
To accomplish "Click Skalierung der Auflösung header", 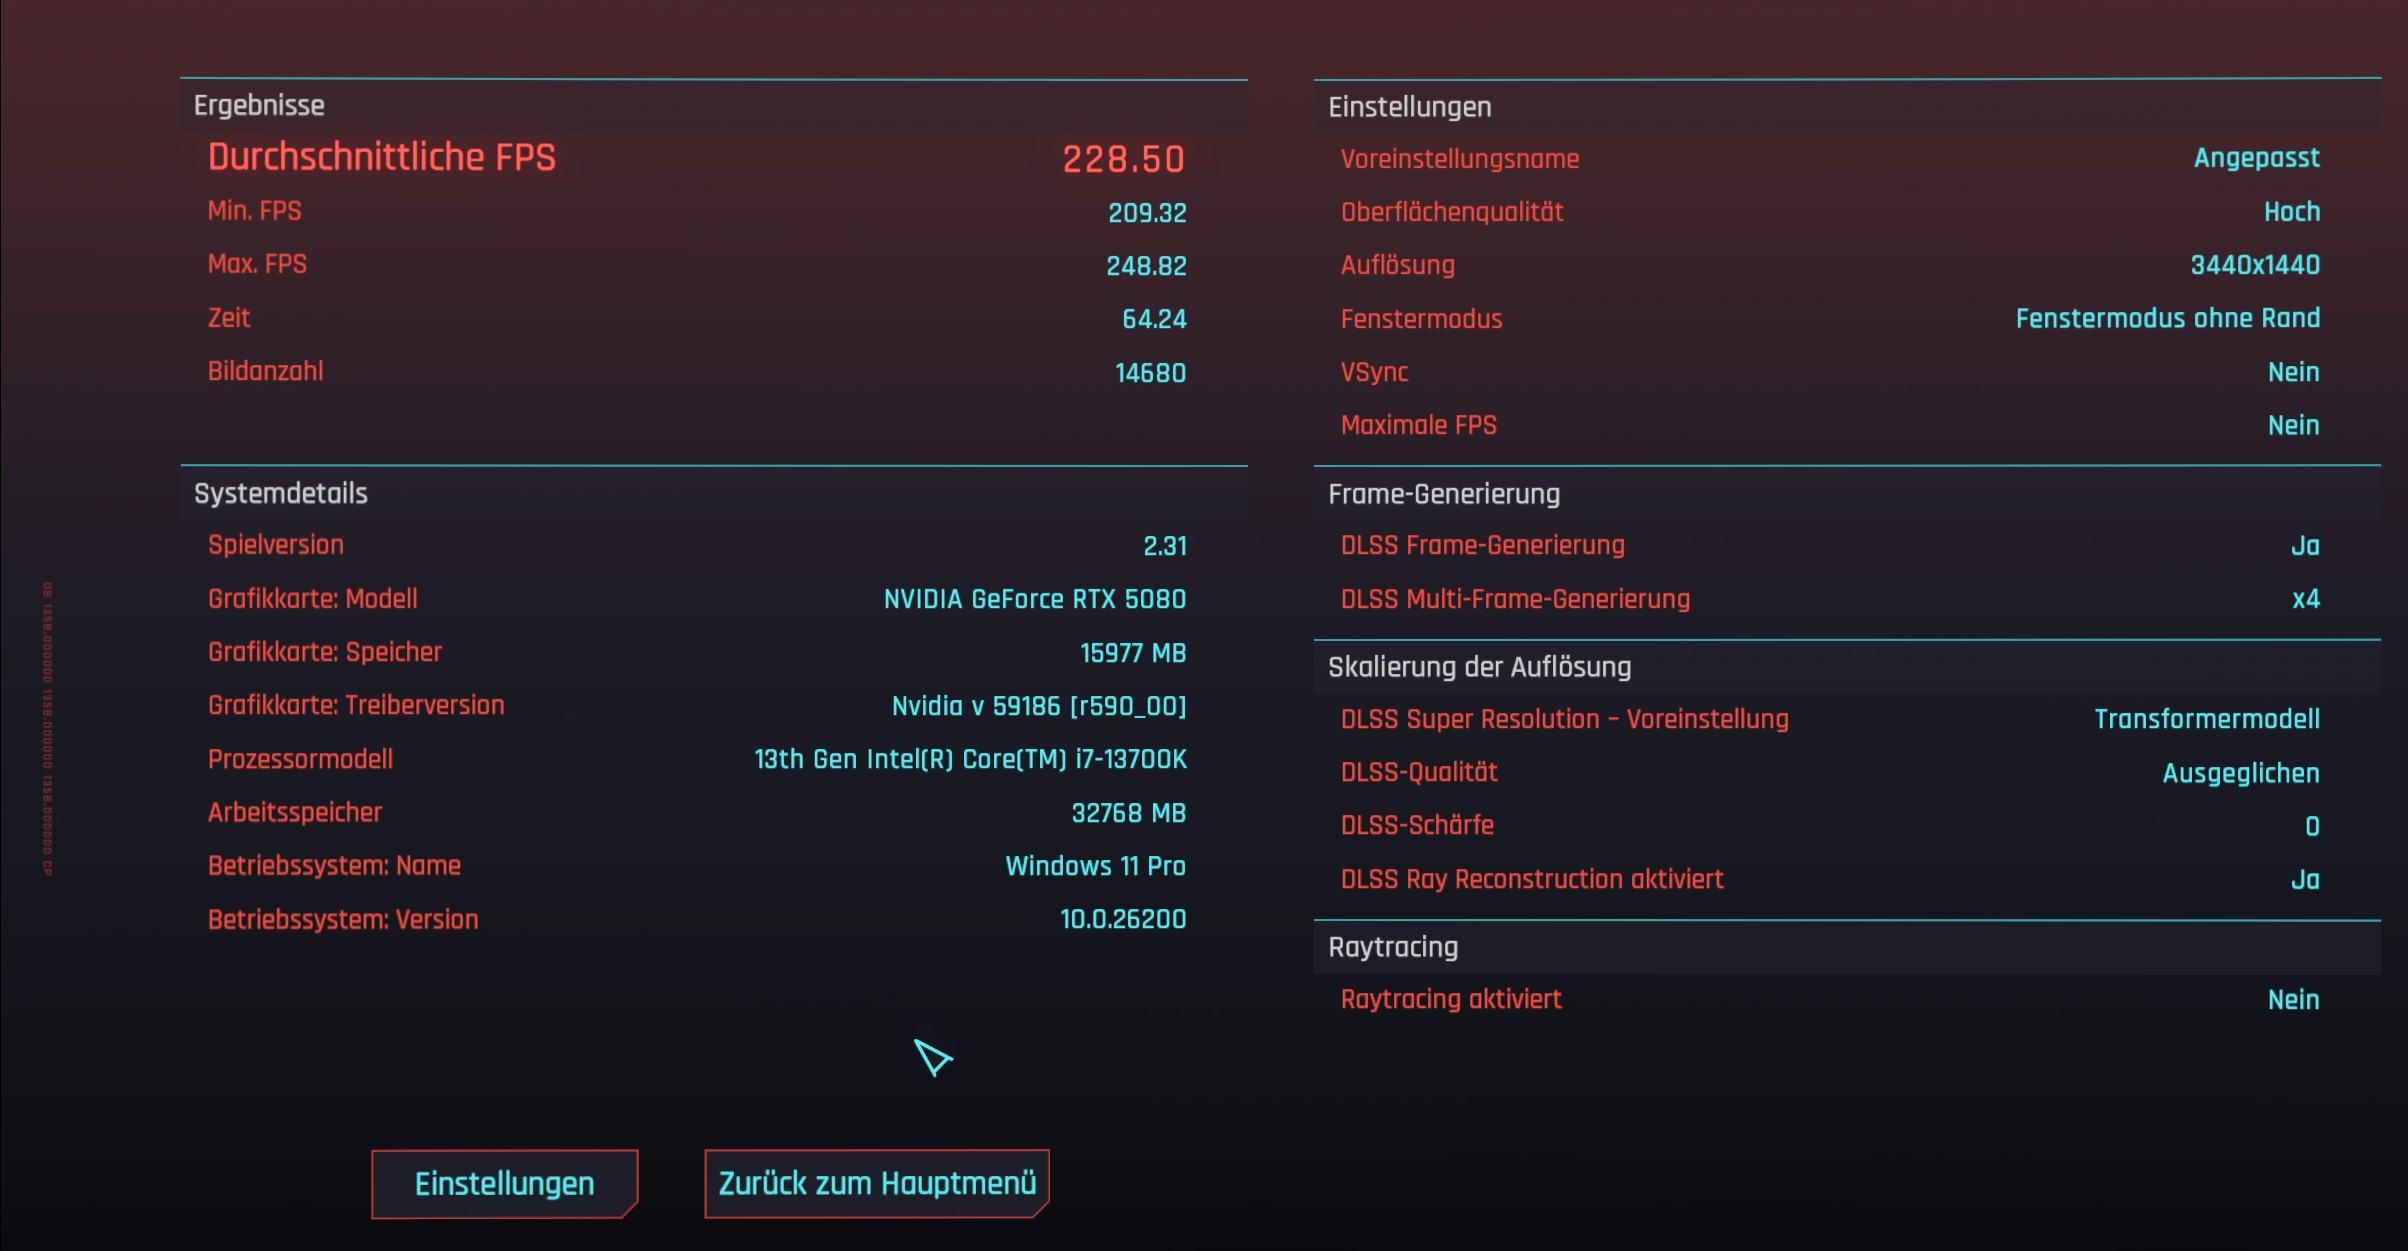I will 1479,667.
